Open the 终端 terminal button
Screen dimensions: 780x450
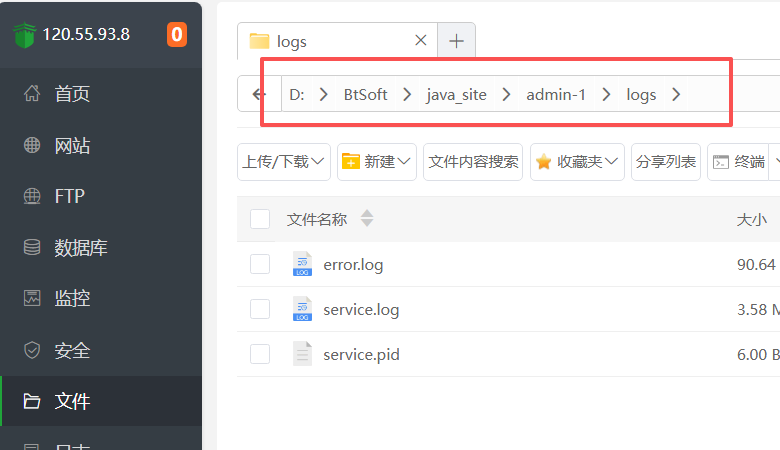739,162
